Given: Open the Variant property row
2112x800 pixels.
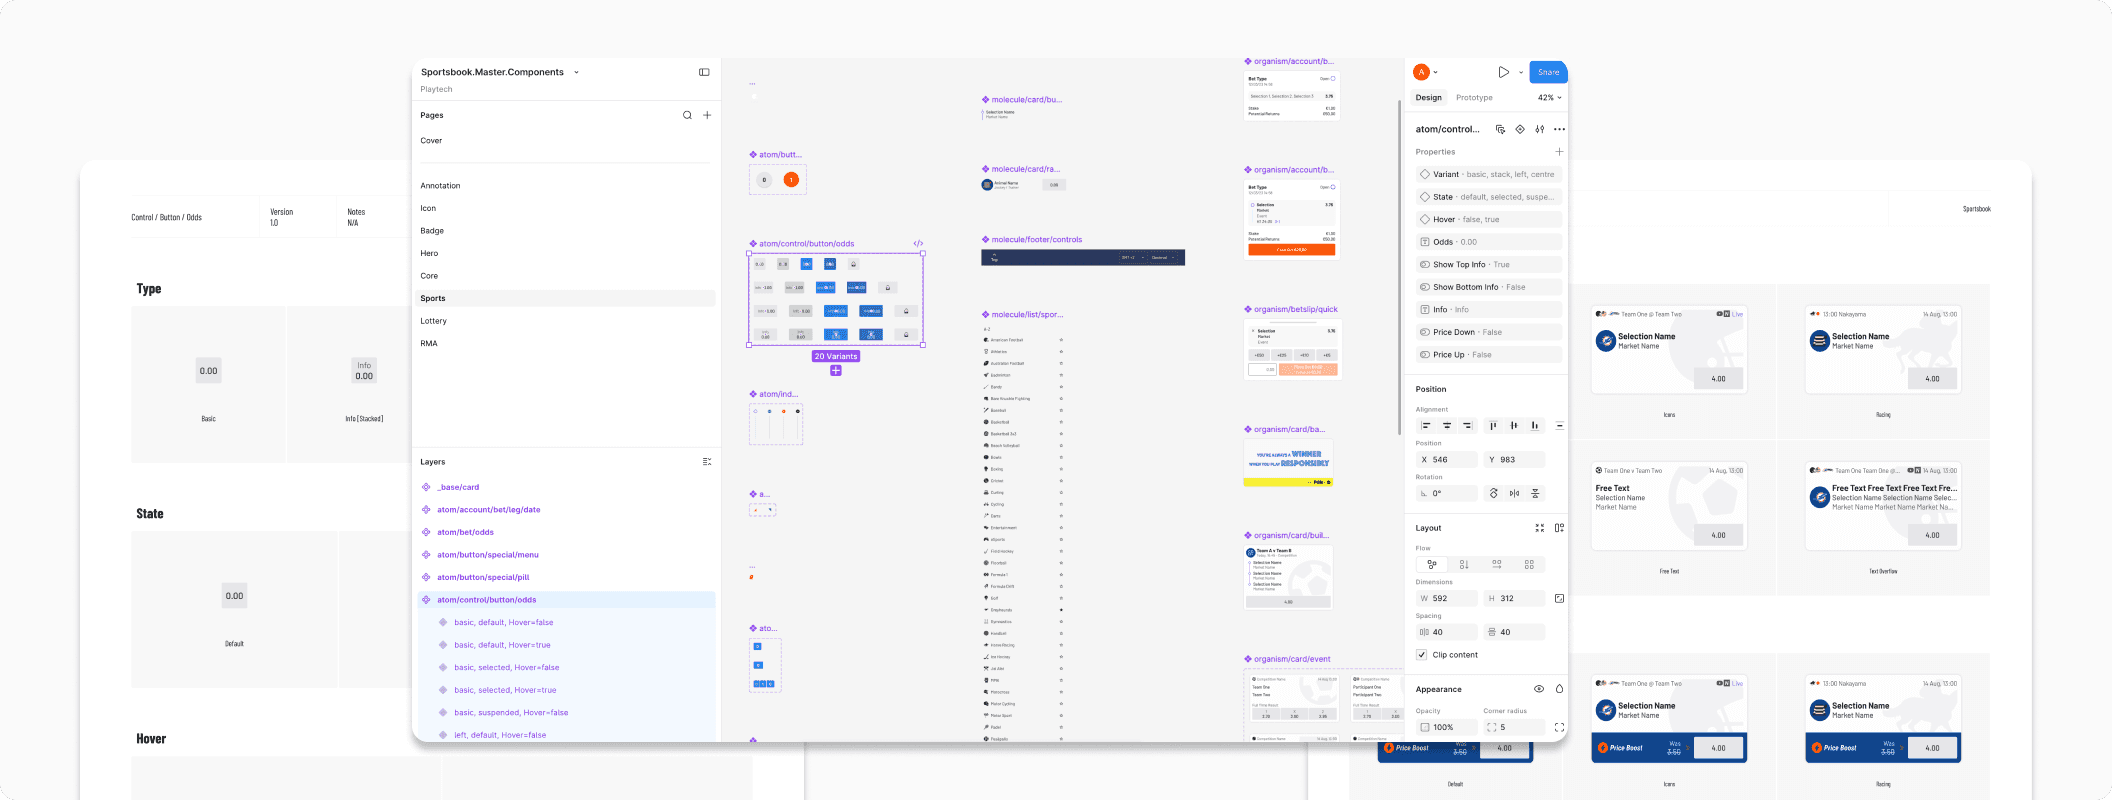Looking at the screenshot, I should [x=1489, y=174].
